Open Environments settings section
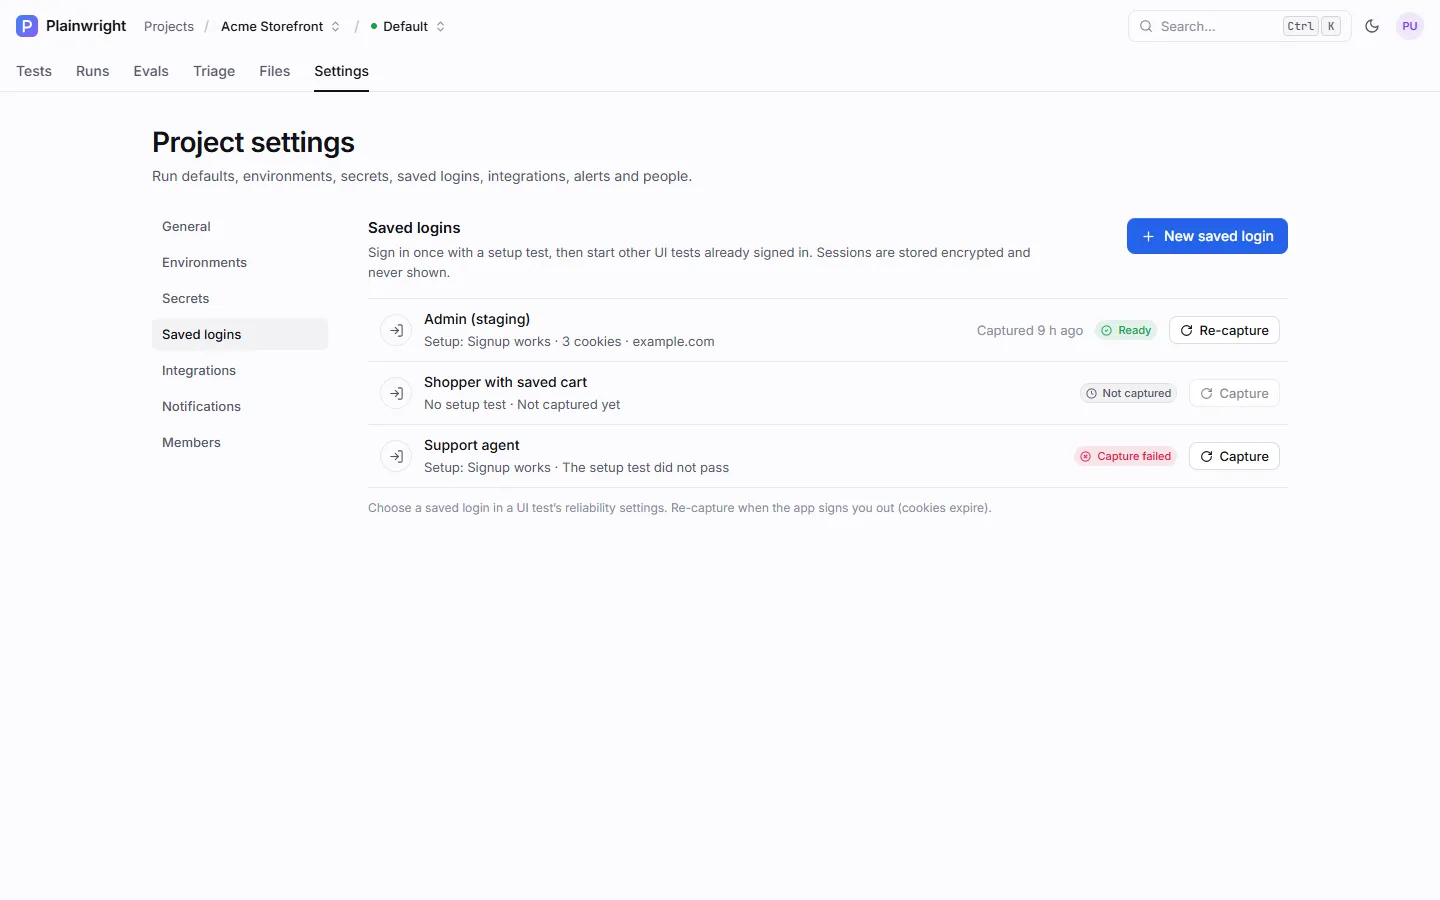Screen dimensions: 1440x900 [x=240, y=262]
